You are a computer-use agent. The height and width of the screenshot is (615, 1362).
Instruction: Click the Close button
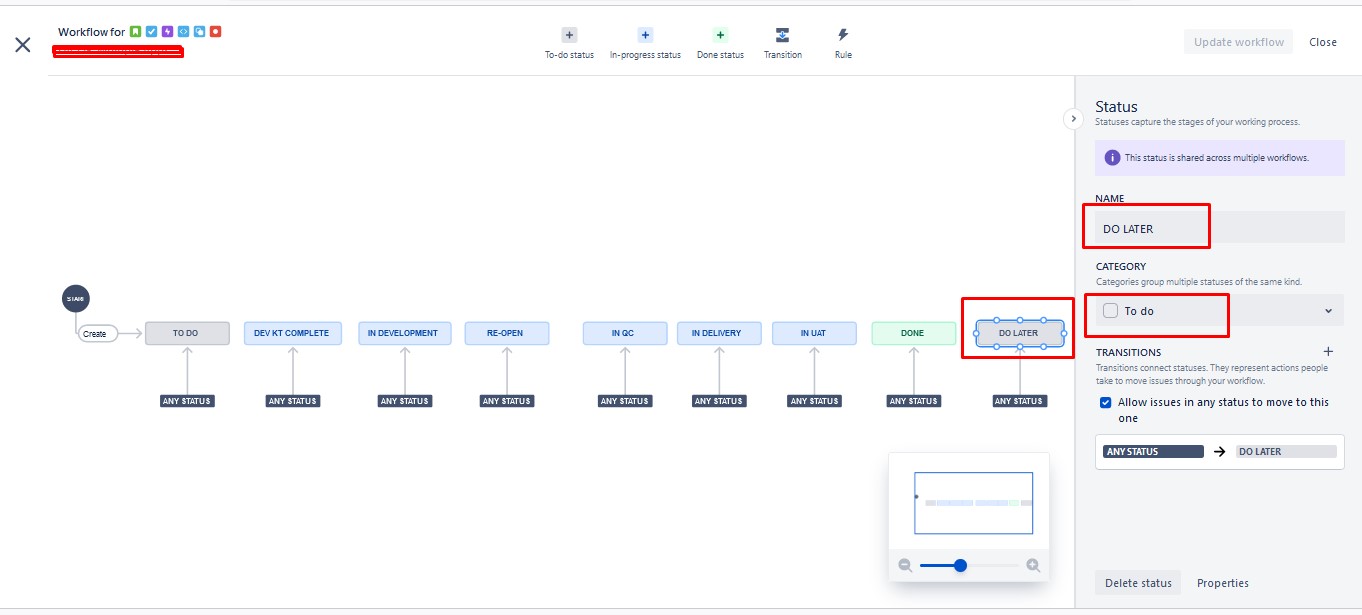[x=1322, y=42]
